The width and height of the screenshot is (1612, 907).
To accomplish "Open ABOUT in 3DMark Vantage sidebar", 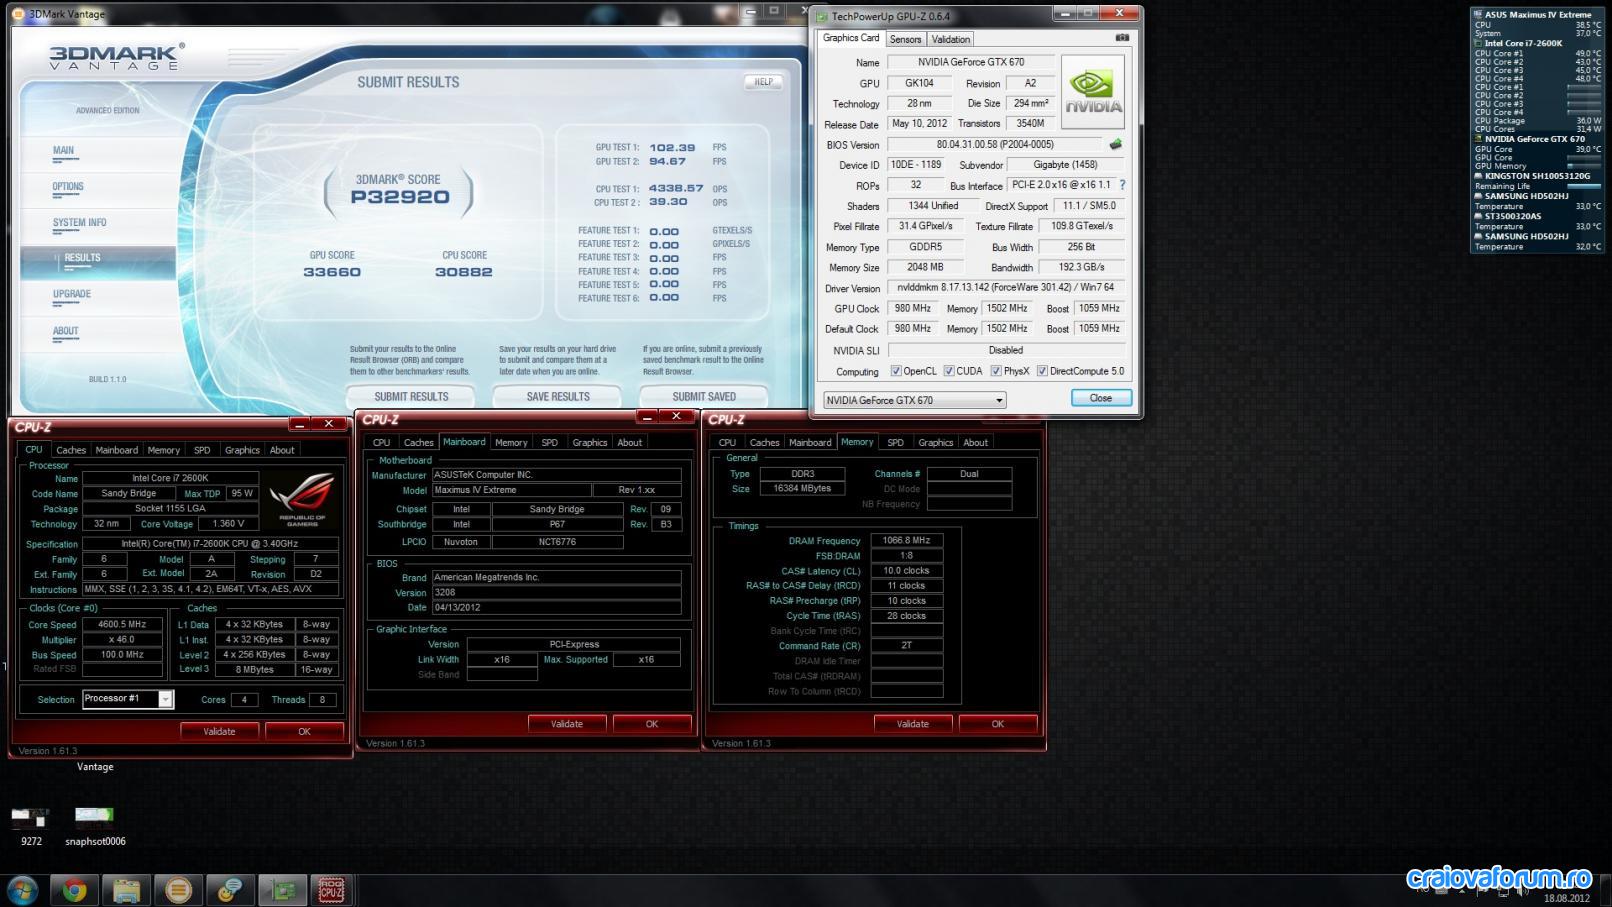I will coord(65,330).
